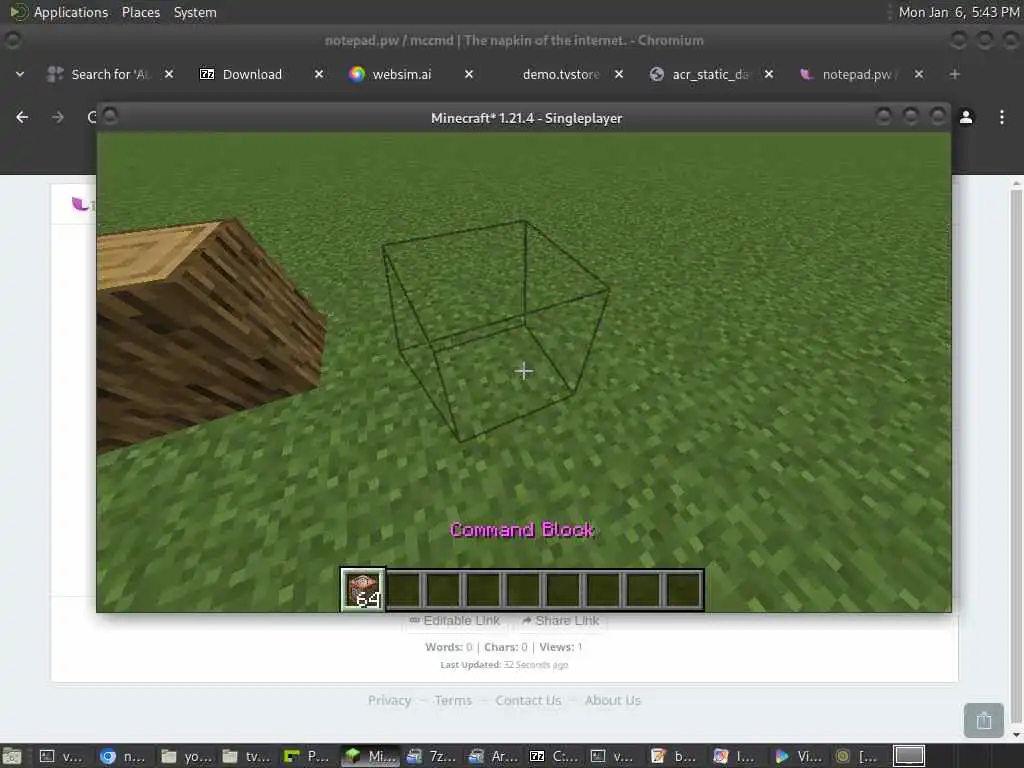Close the acr_static_da tab
1024x768 pixels.
click(x=769, y=74)
